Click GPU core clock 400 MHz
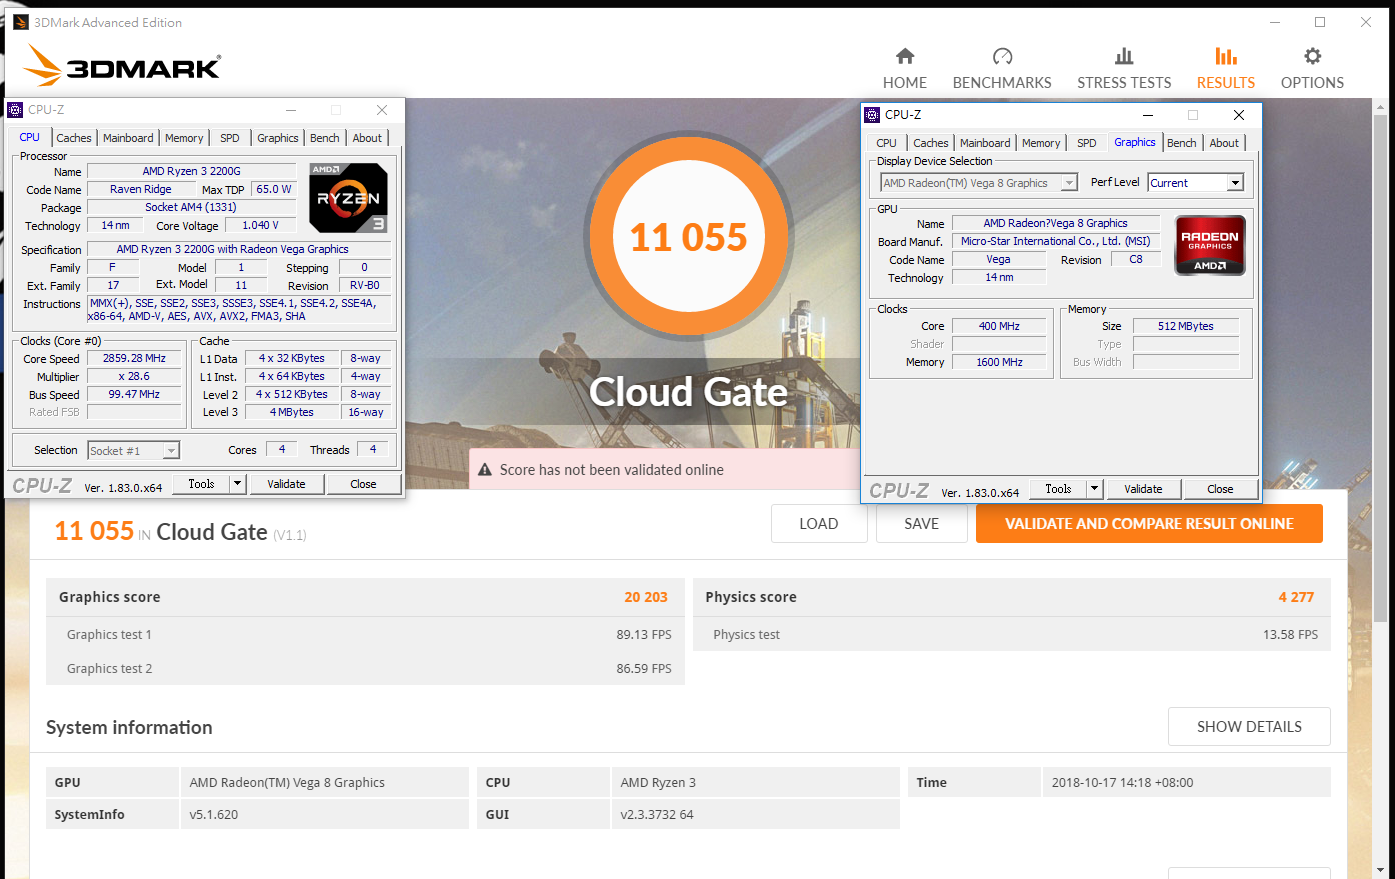The height and width of the screenshot is (879, 1395). pyautogui.click(x=999, y=326)
